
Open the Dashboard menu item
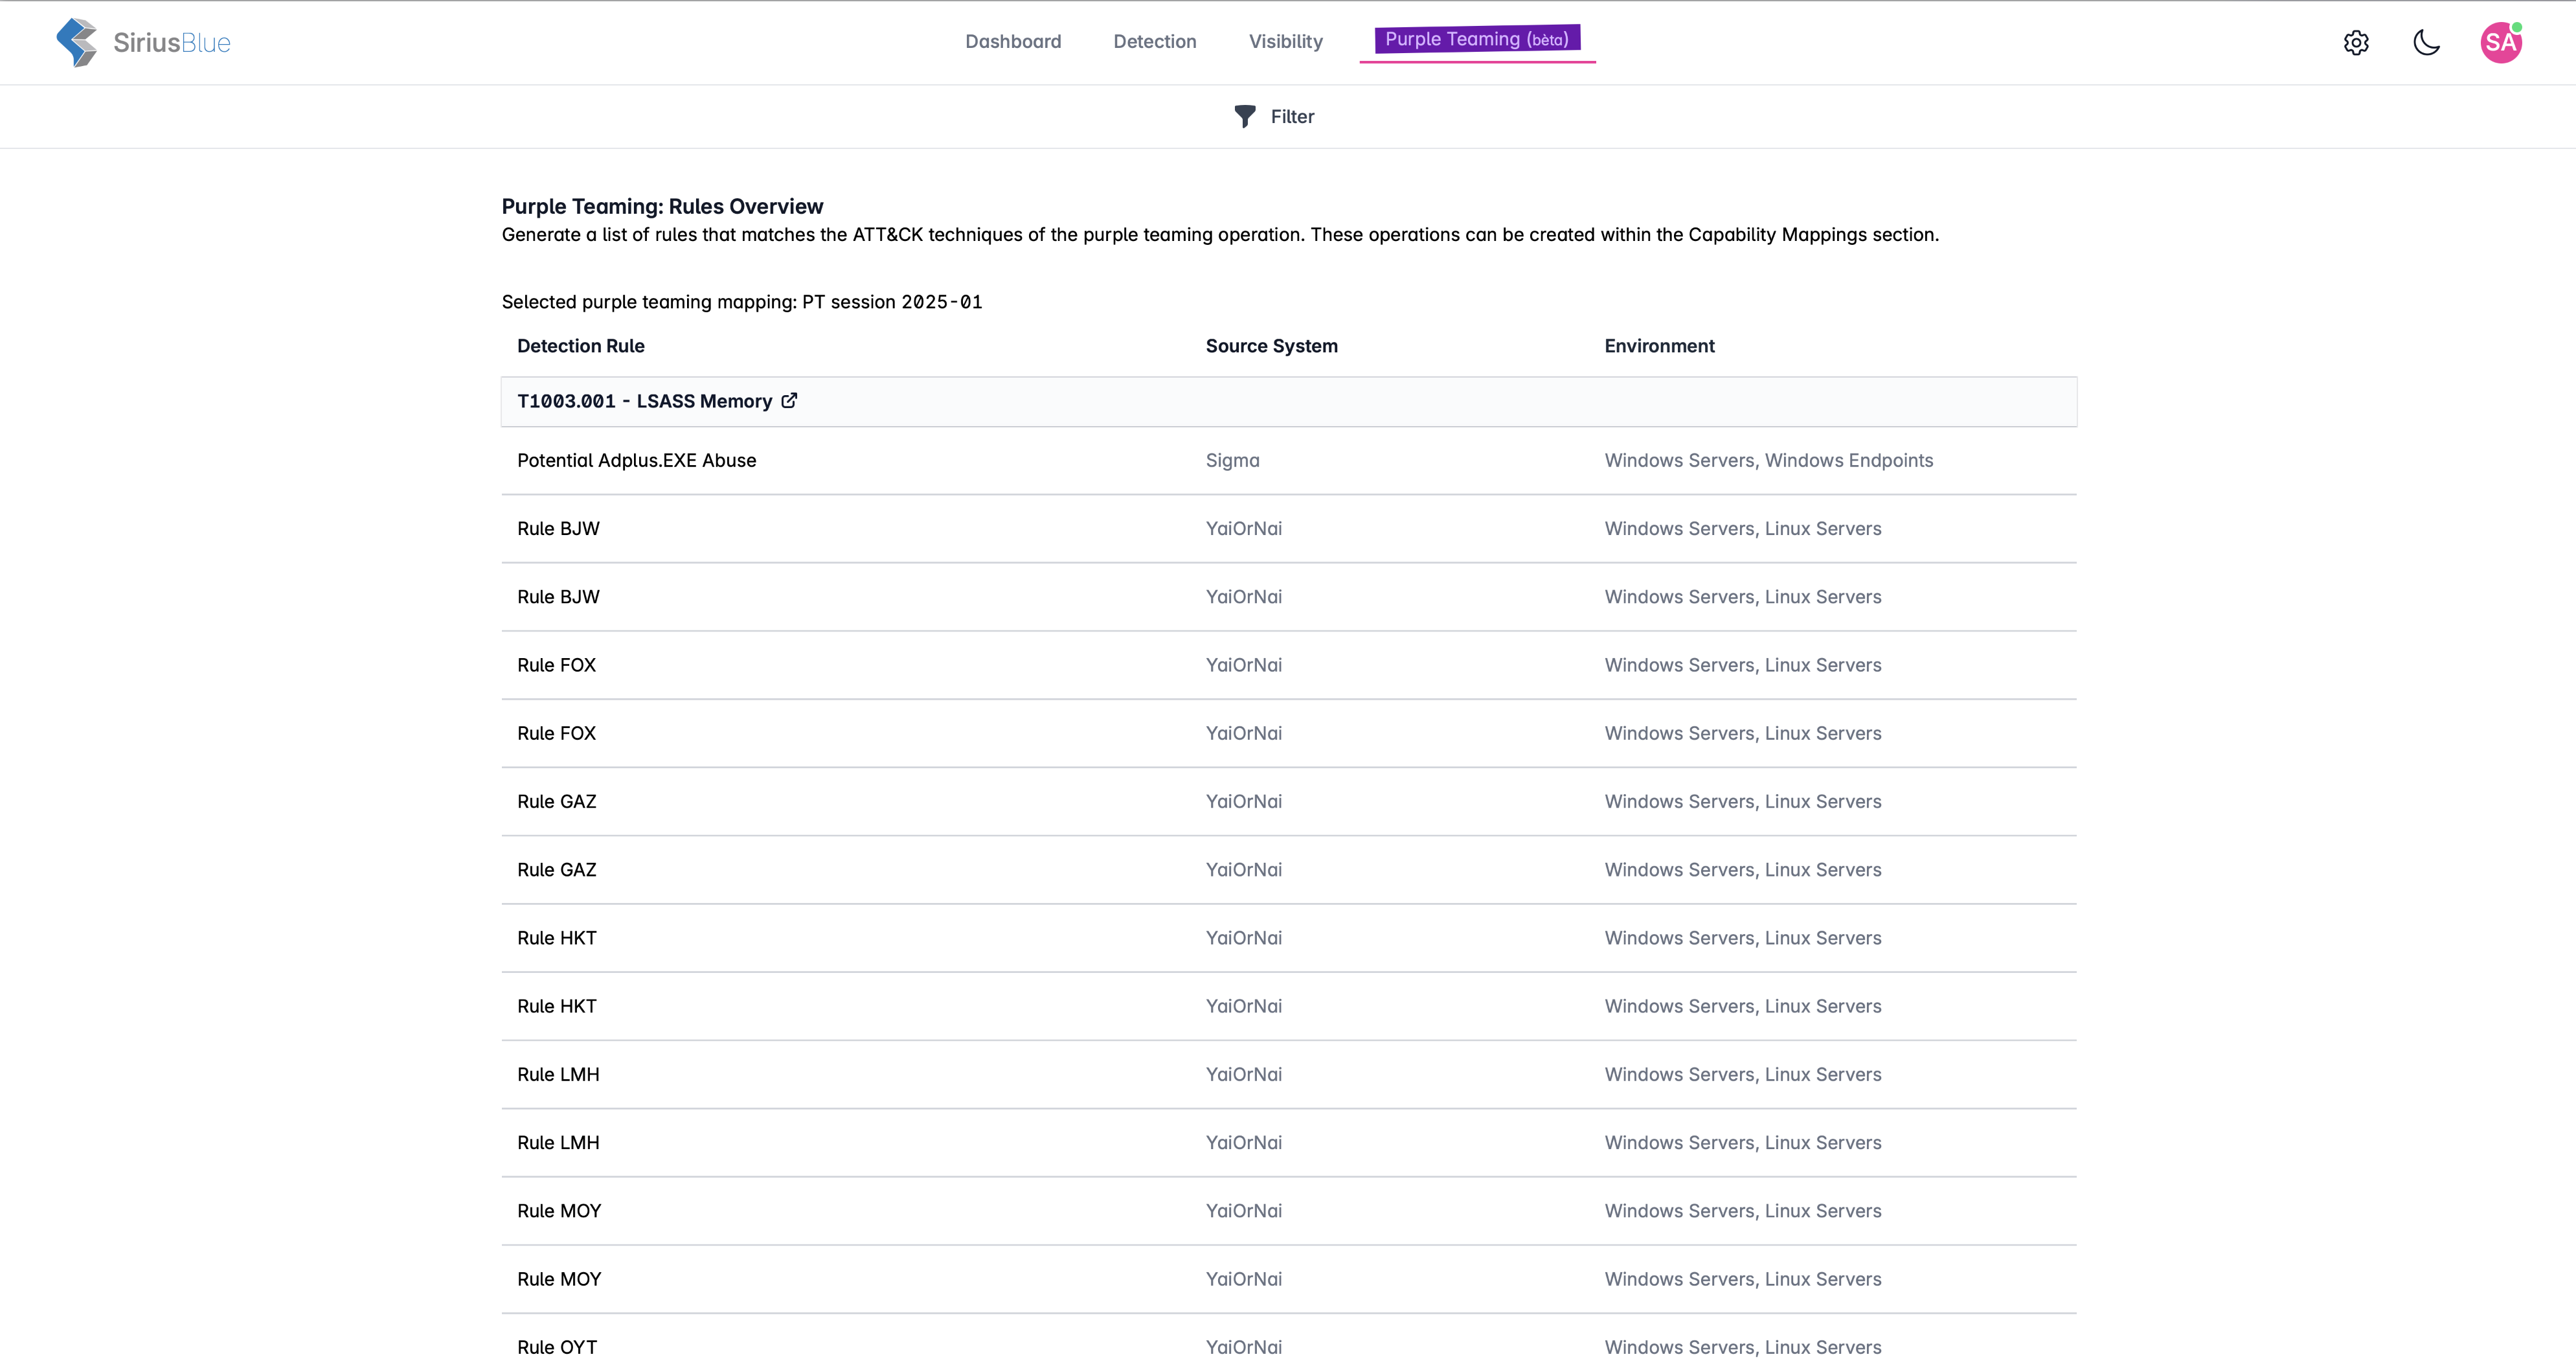point(1013,41)
